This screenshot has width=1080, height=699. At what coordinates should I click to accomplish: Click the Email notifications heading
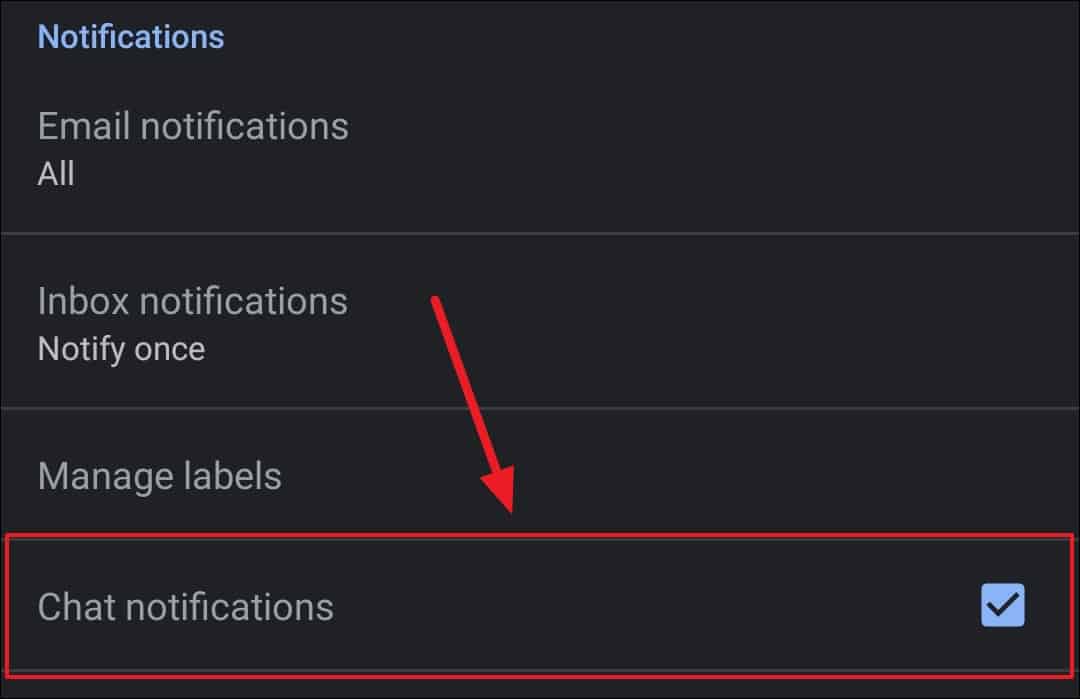(192, 126)
